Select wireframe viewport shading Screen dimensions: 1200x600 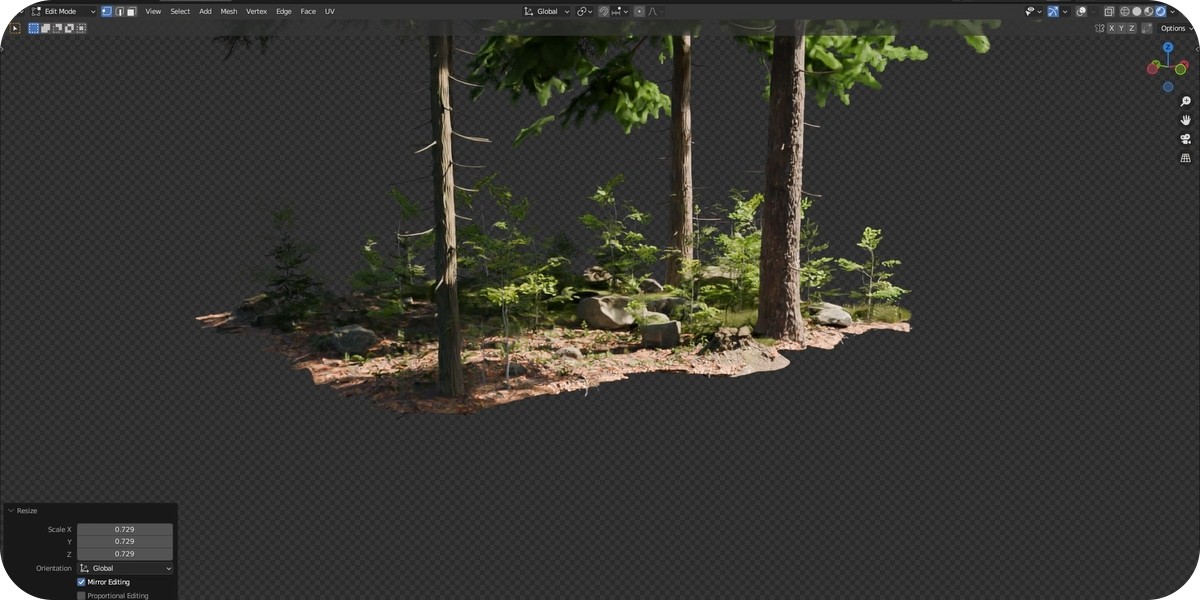[x=1125, y=12]
